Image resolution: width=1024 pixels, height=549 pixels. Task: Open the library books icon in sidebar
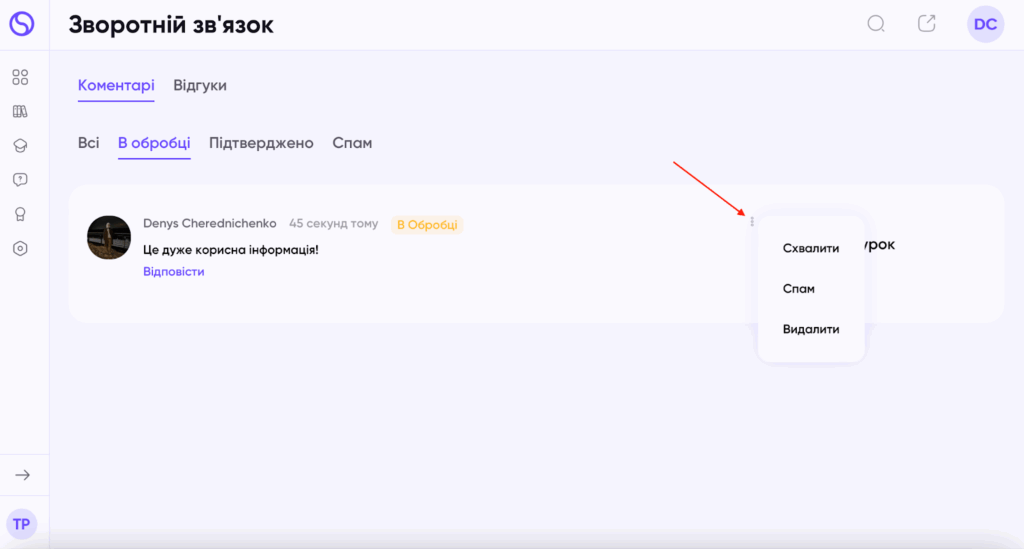20,111
